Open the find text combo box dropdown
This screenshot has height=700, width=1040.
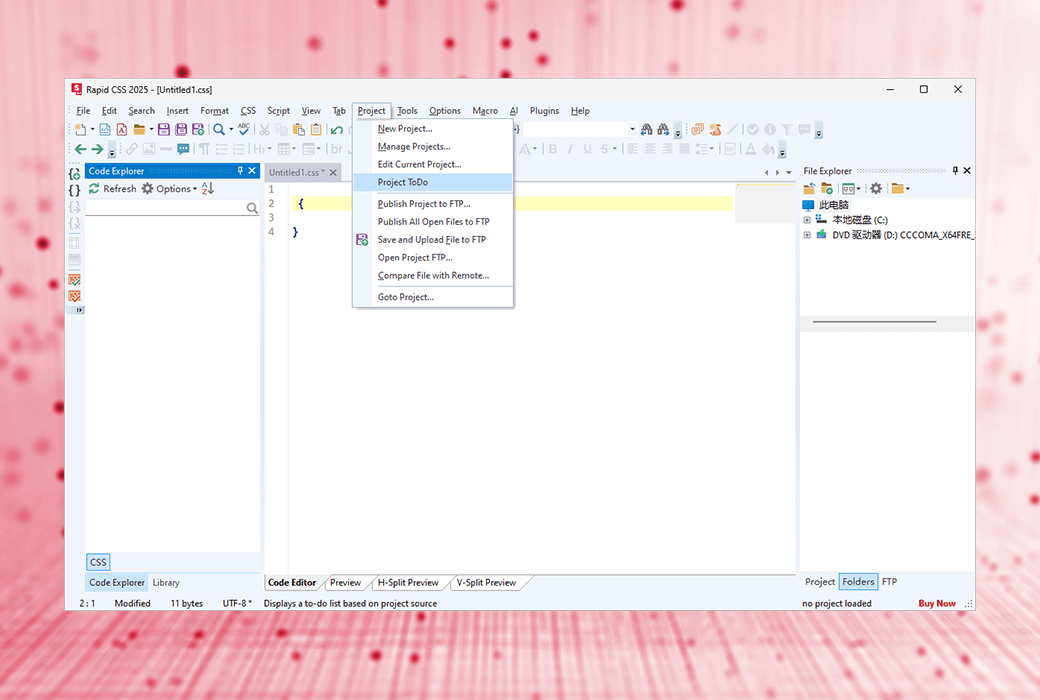632,129
